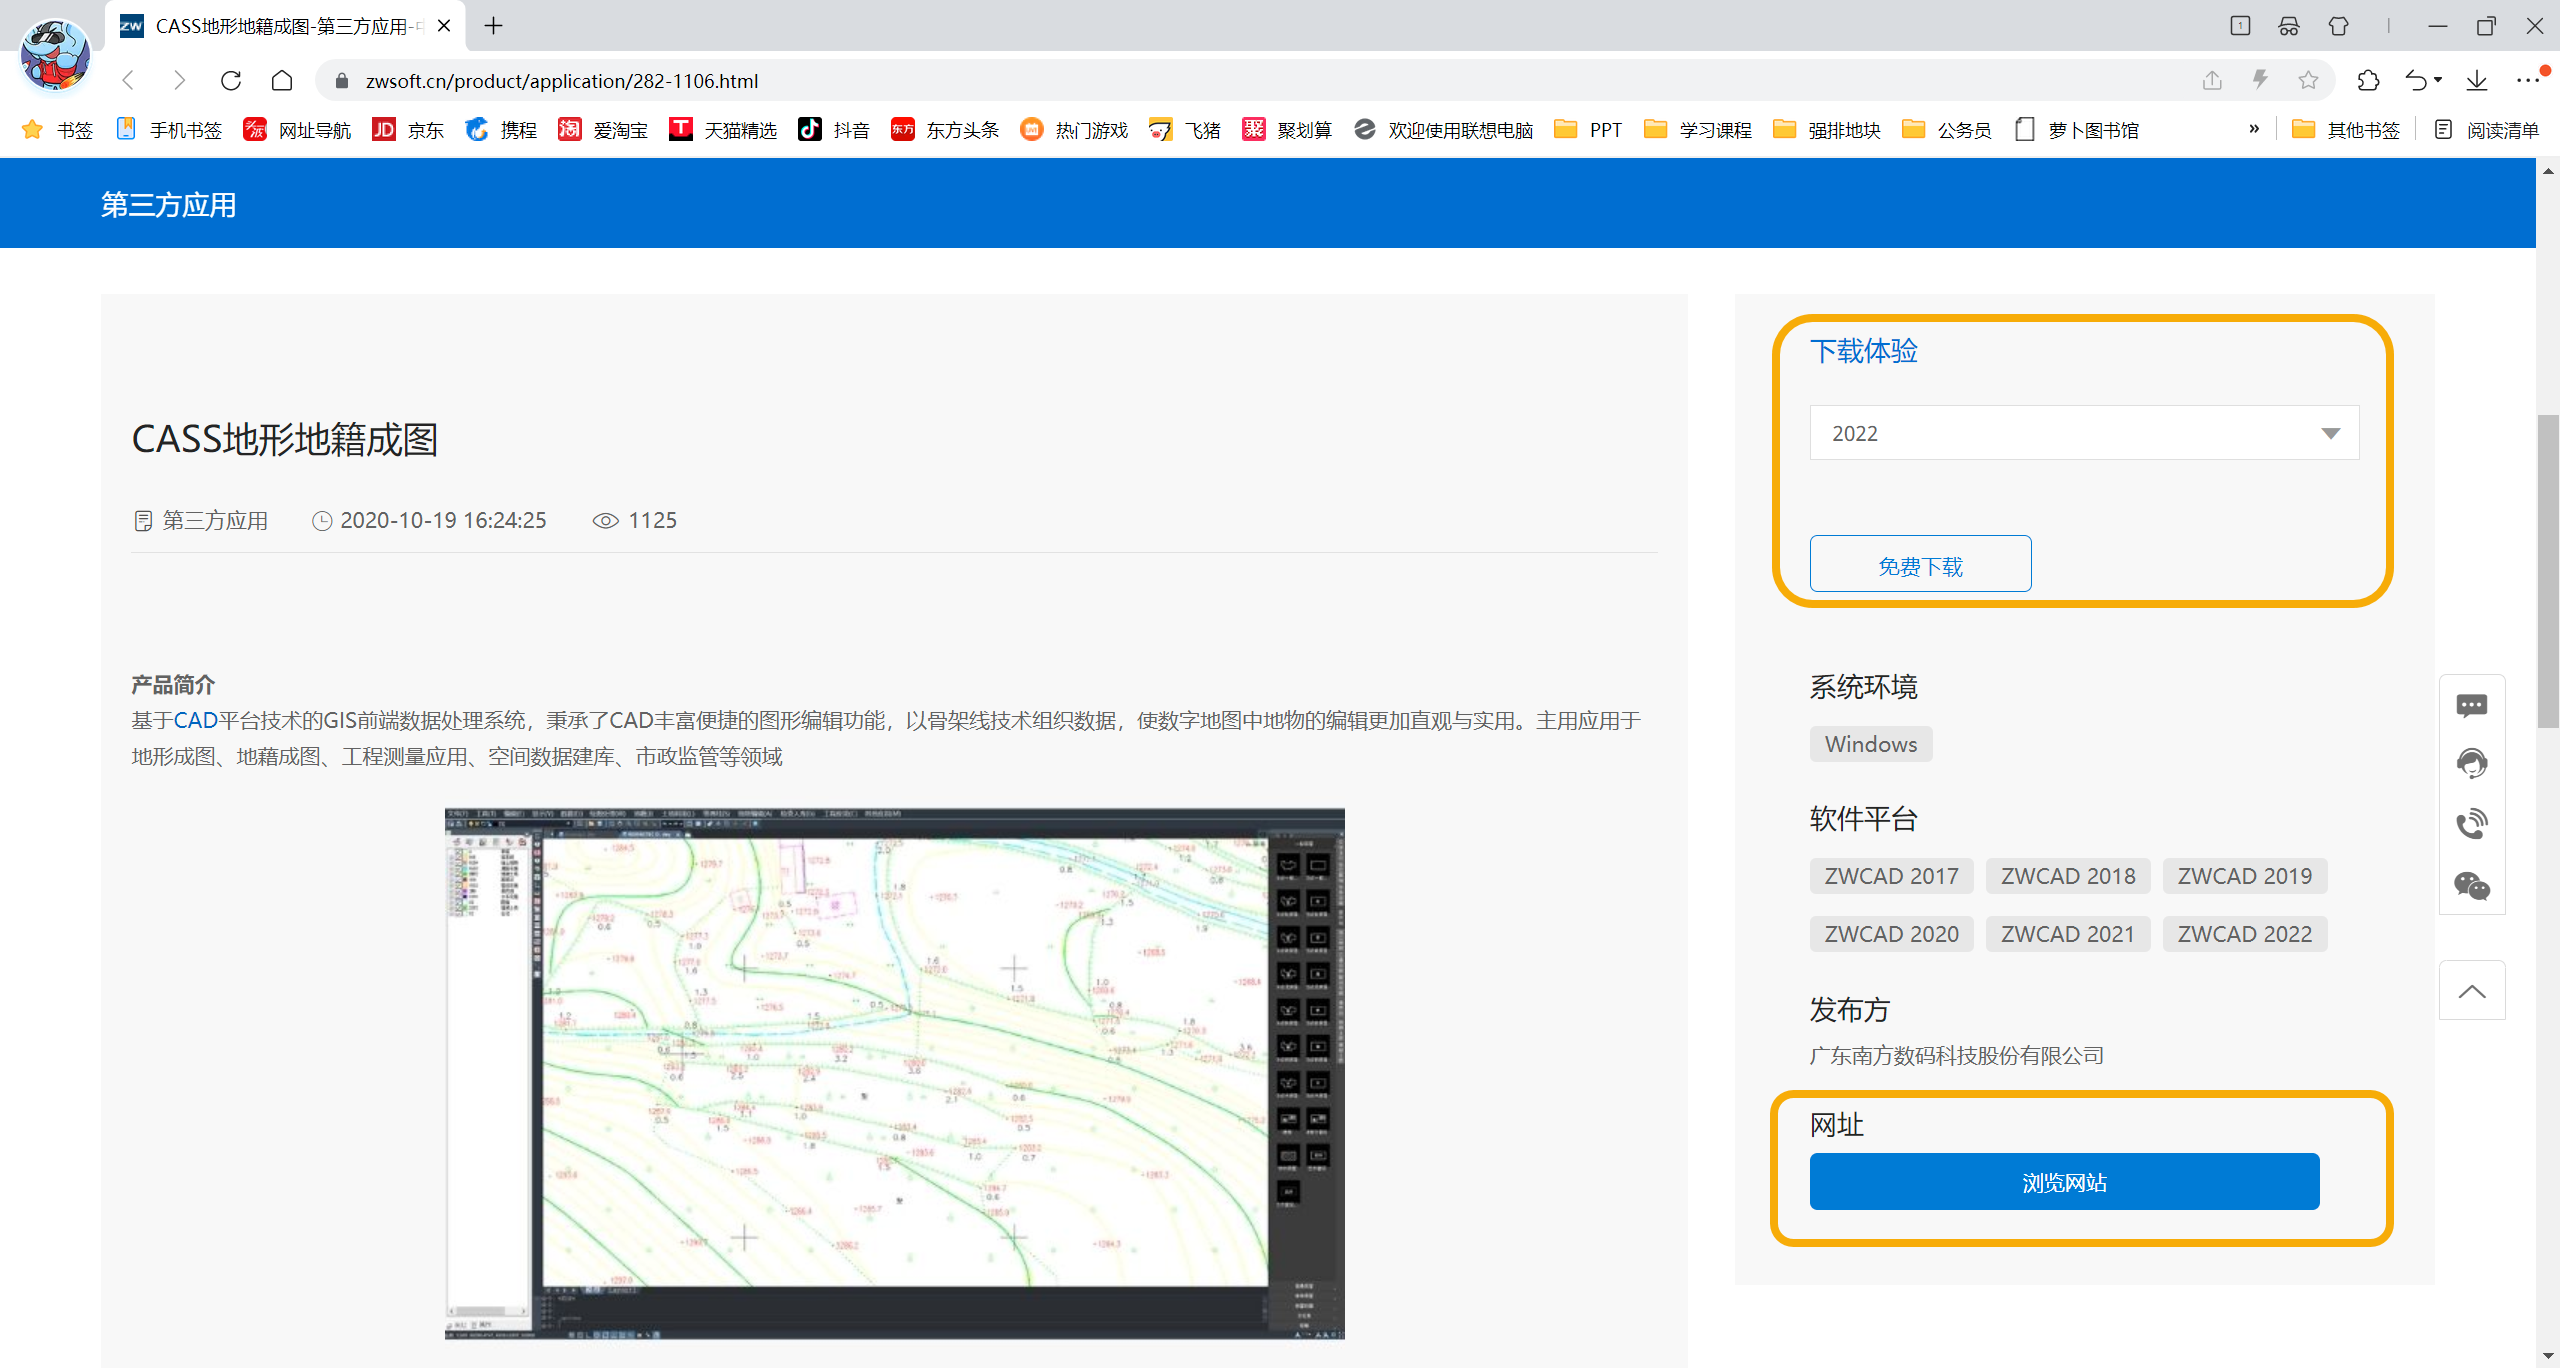Open the browser home page
Image resolution: width=2560 pixels, height=1368 pixels.
pyautogui.click(x=282, y=80)
